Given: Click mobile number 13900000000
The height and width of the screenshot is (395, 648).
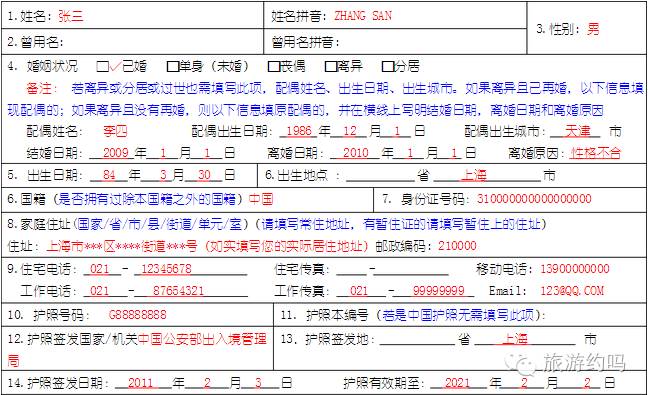Looking at the screenshot, I should (574, 269).
